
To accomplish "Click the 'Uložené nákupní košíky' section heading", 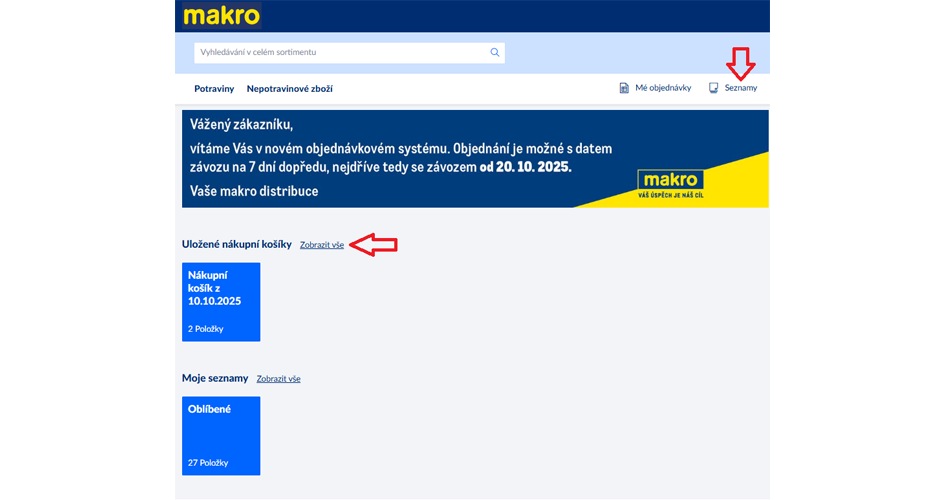I will 237,244.
